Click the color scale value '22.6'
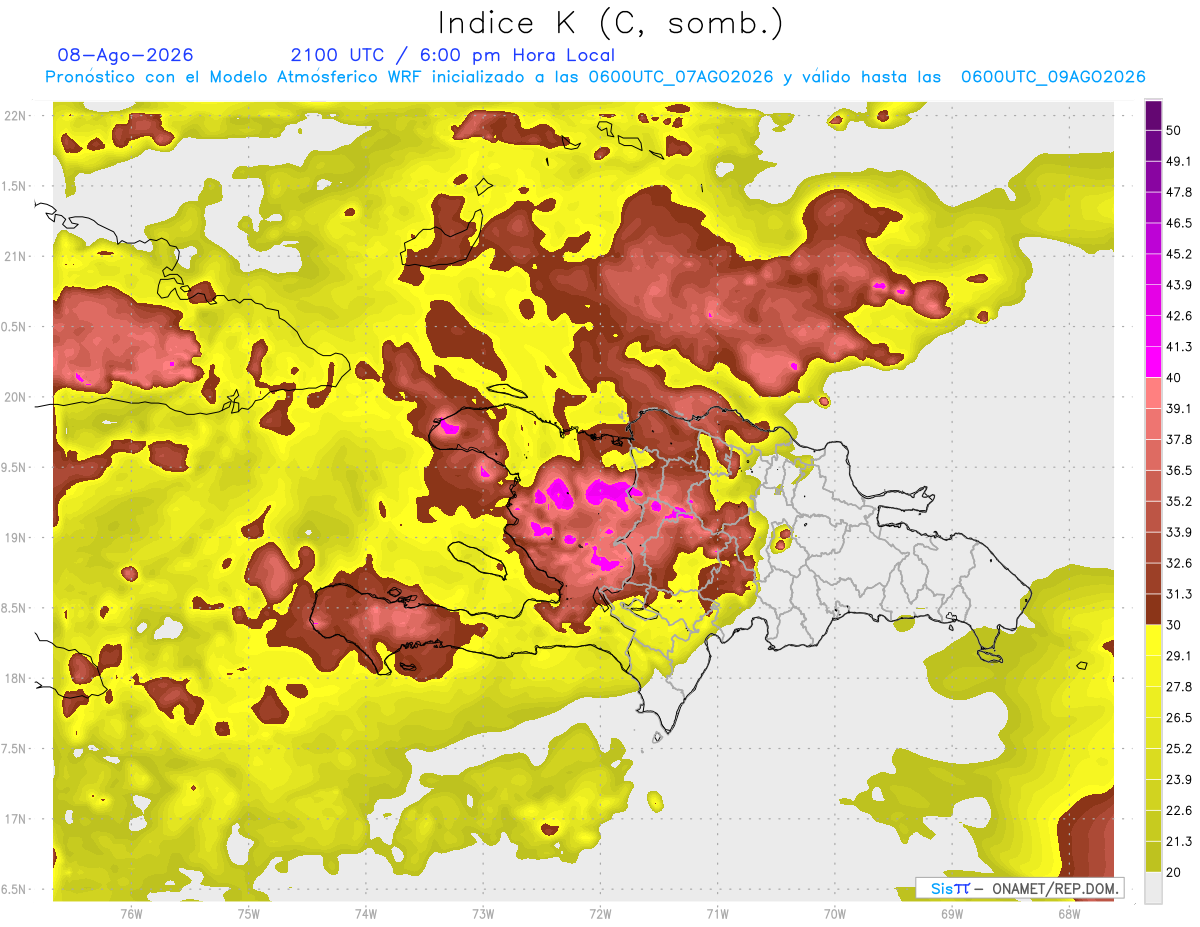 1179,810
